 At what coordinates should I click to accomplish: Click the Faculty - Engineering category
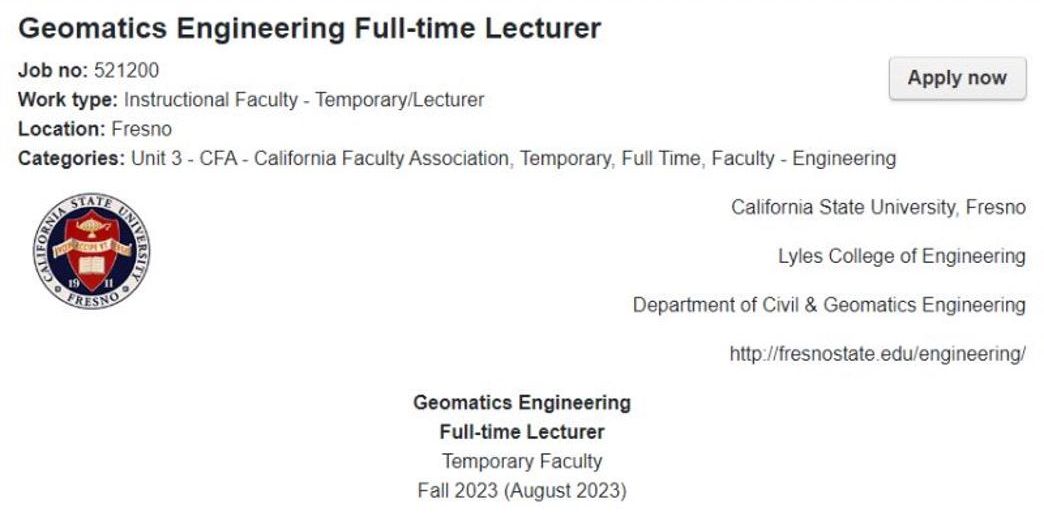tap(804, 159)
